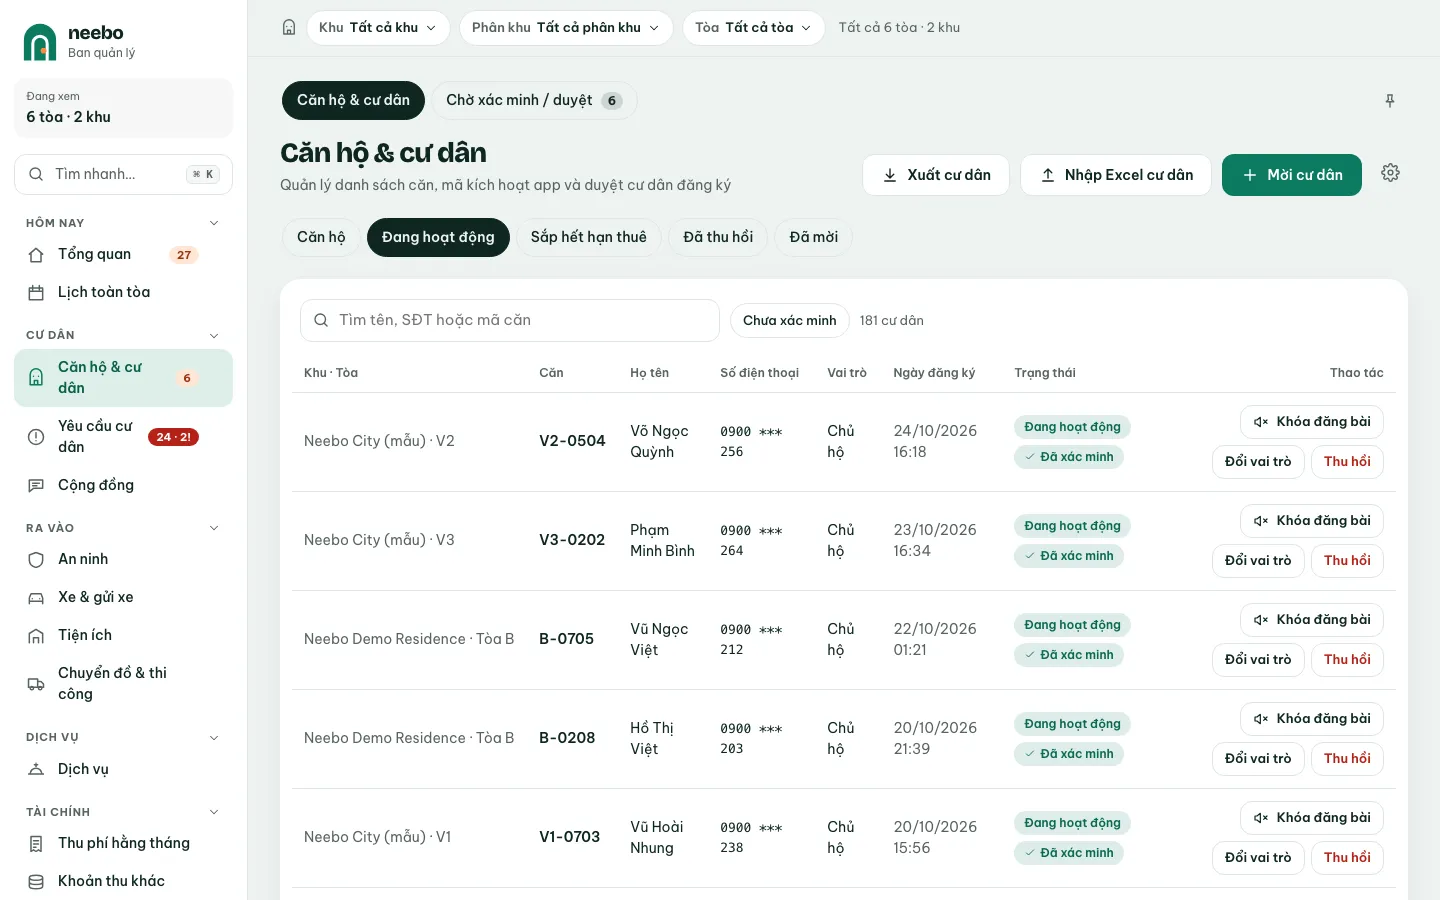Click Đổi vai trò for unit V3-0202
This screenshot has height=900, width=1440.
(x=1258, y=561)
